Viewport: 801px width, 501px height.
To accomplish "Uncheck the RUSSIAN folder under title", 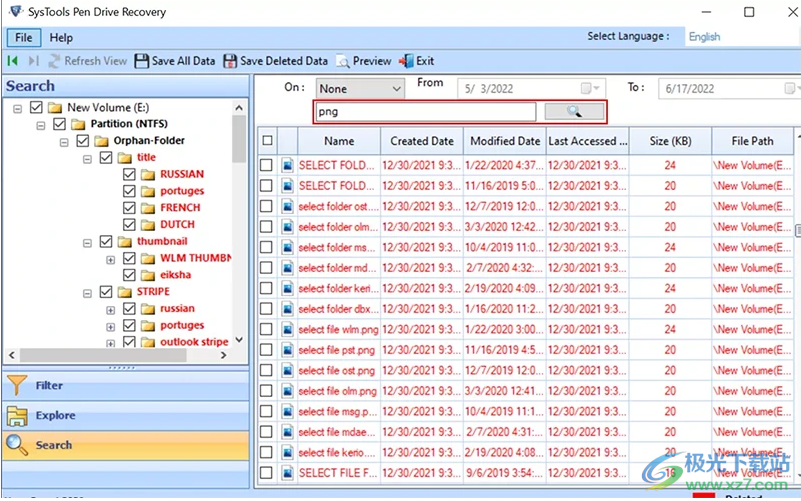I will [129, 175].
